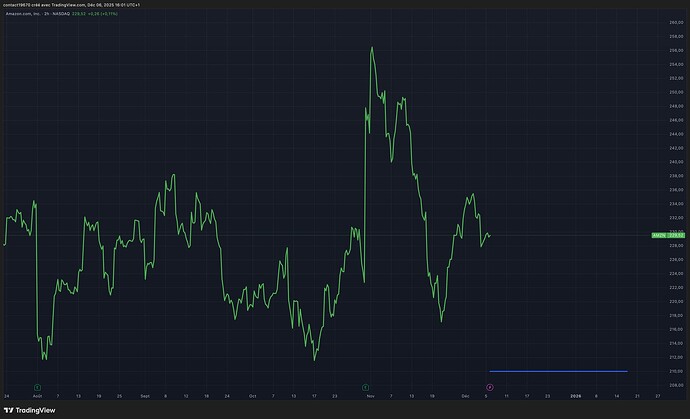Click the pink event marker near Déc
The width and height of the screenshot is (690, 419).
(x=489, y=385)
